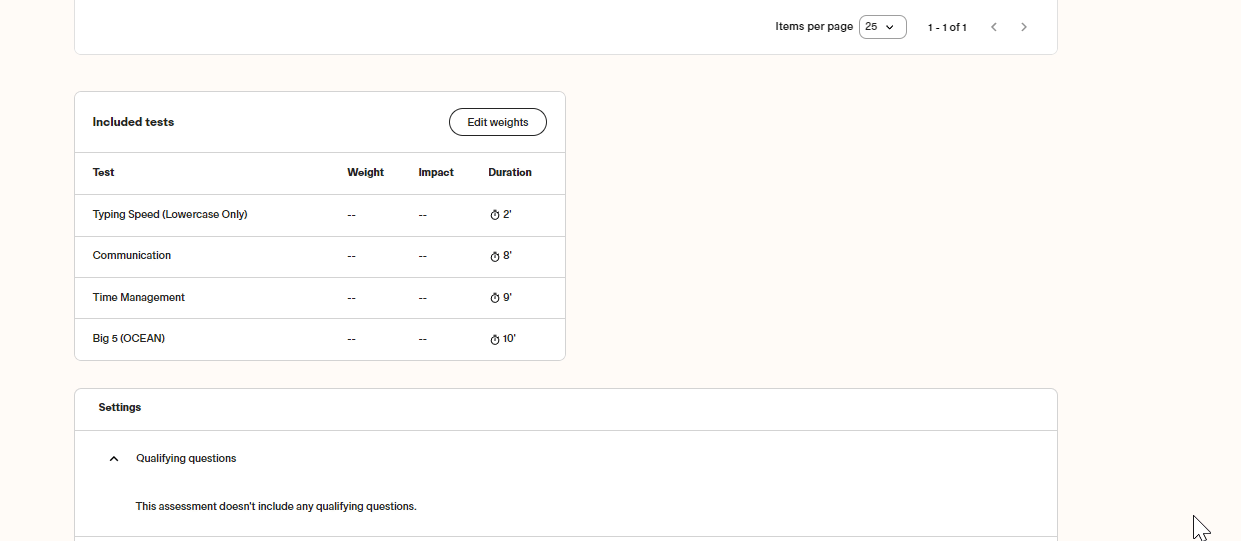Open the Time Management test

139,297
